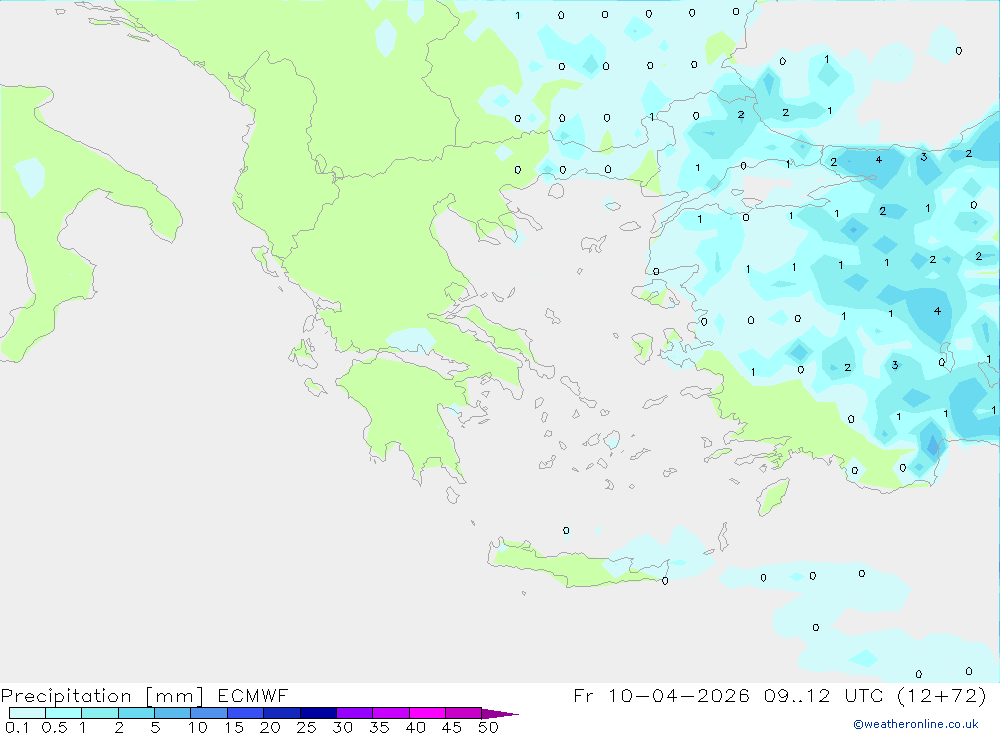Select the 45–50 mm legend swatch
The image size is (1000, 733).
[464, 713]
